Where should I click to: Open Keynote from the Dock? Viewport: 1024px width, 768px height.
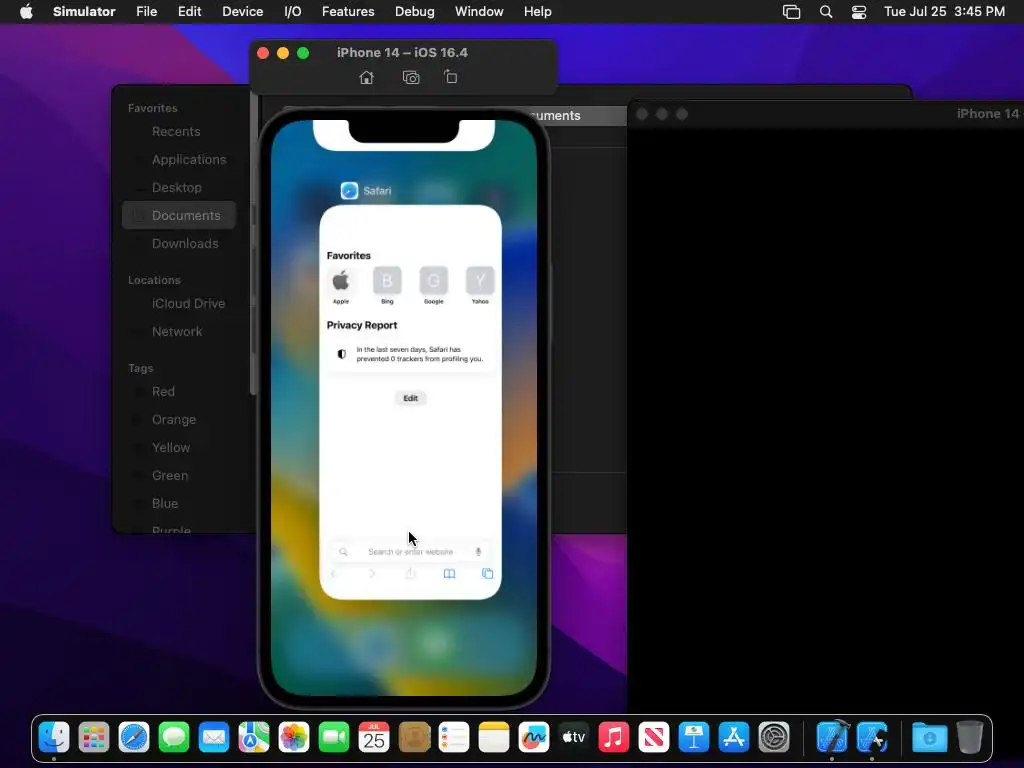[x=694, y=738]
